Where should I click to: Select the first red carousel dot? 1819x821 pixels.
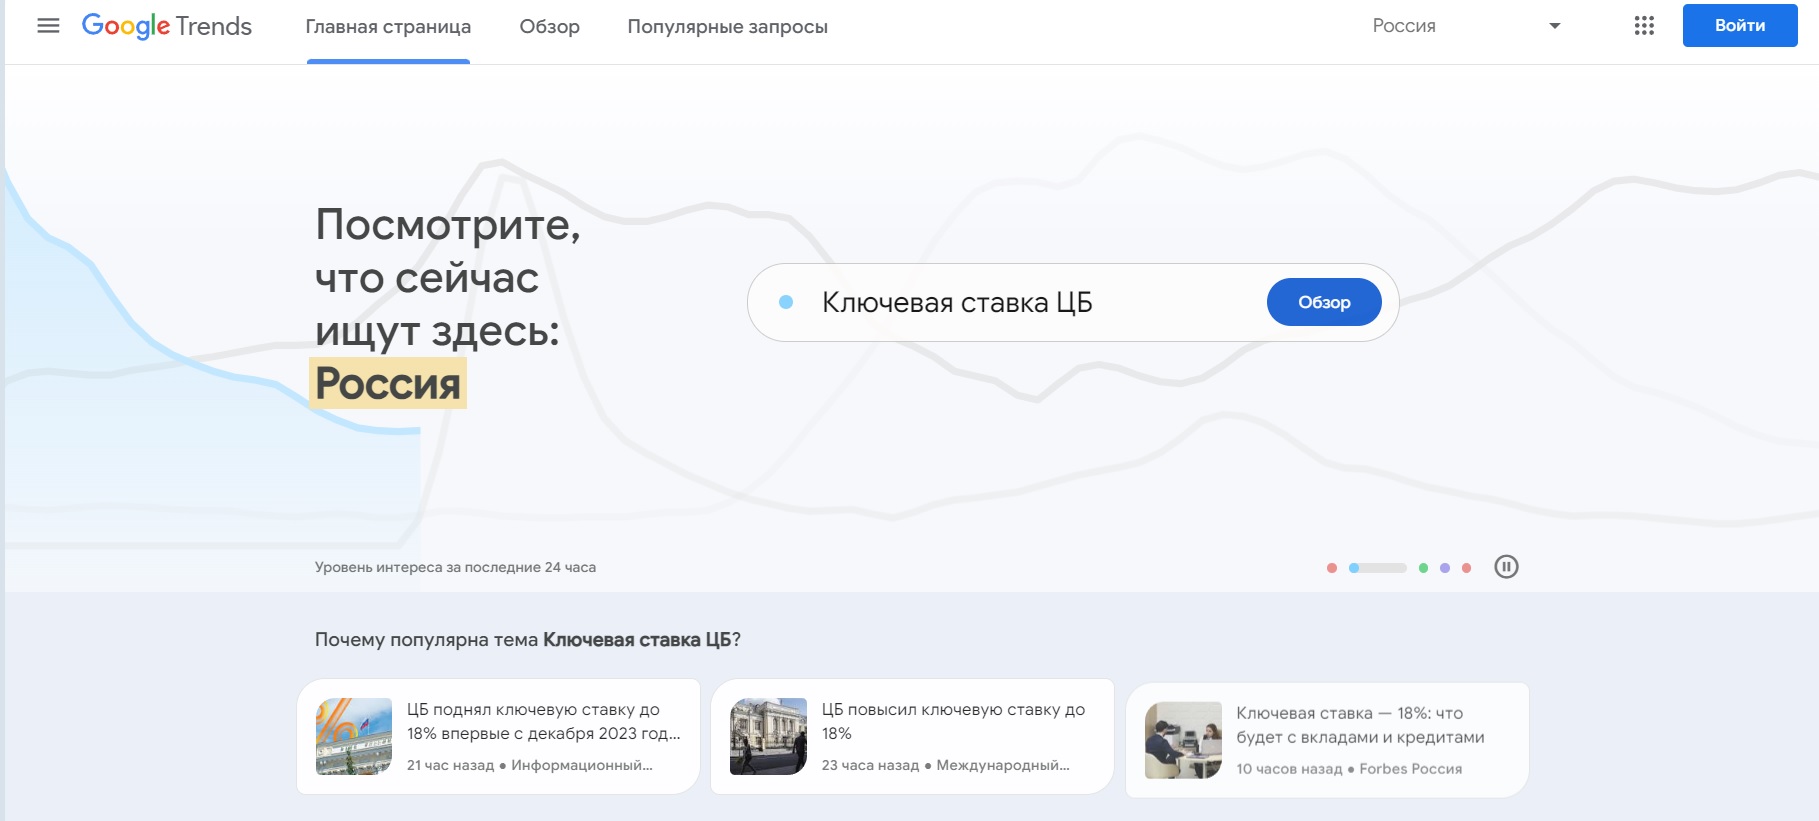point(1331,568)
